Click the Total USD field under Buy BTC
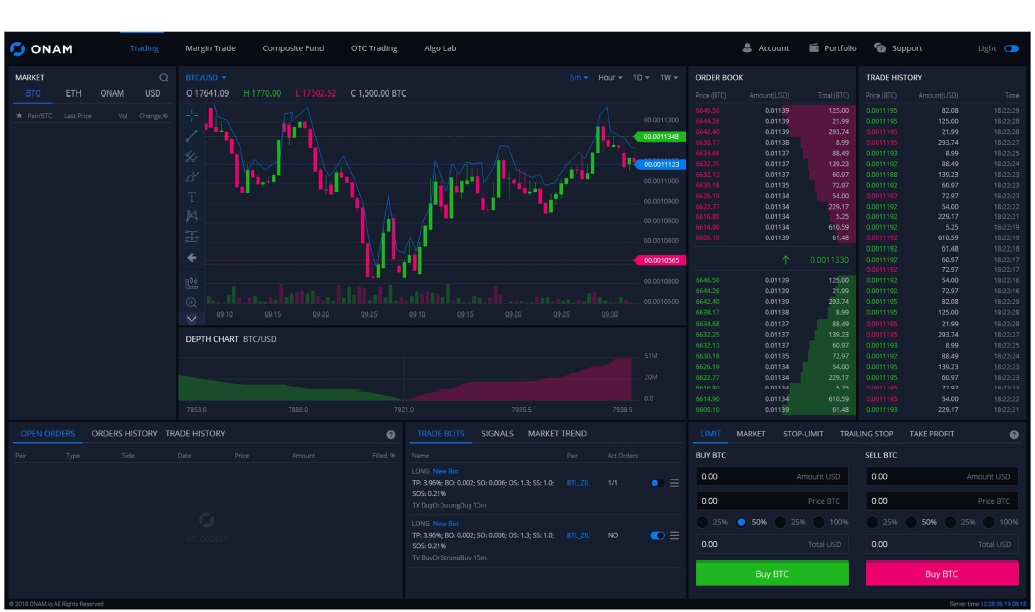 point(772,545)
